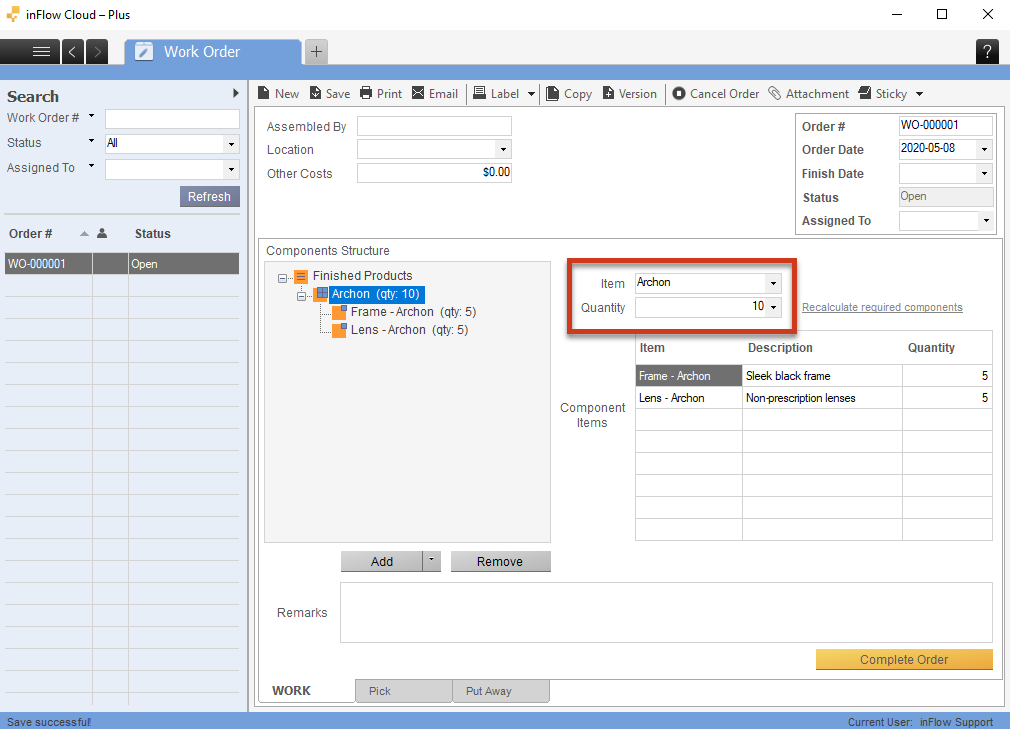
Task: Click the Sticky note button
Action: tap(882, 93)
